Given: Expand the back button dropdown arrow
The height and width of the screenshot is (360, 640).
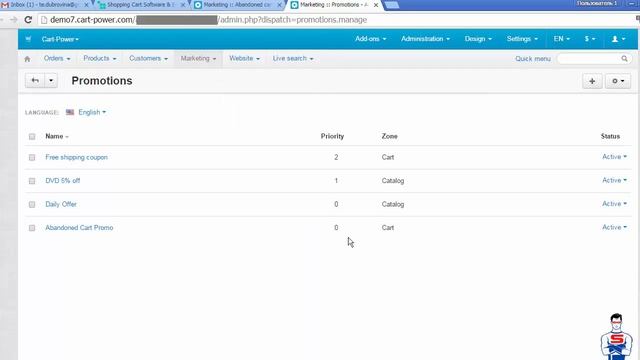Looking at the screenshot, I should pyautogui.click(x=51, y=80).
